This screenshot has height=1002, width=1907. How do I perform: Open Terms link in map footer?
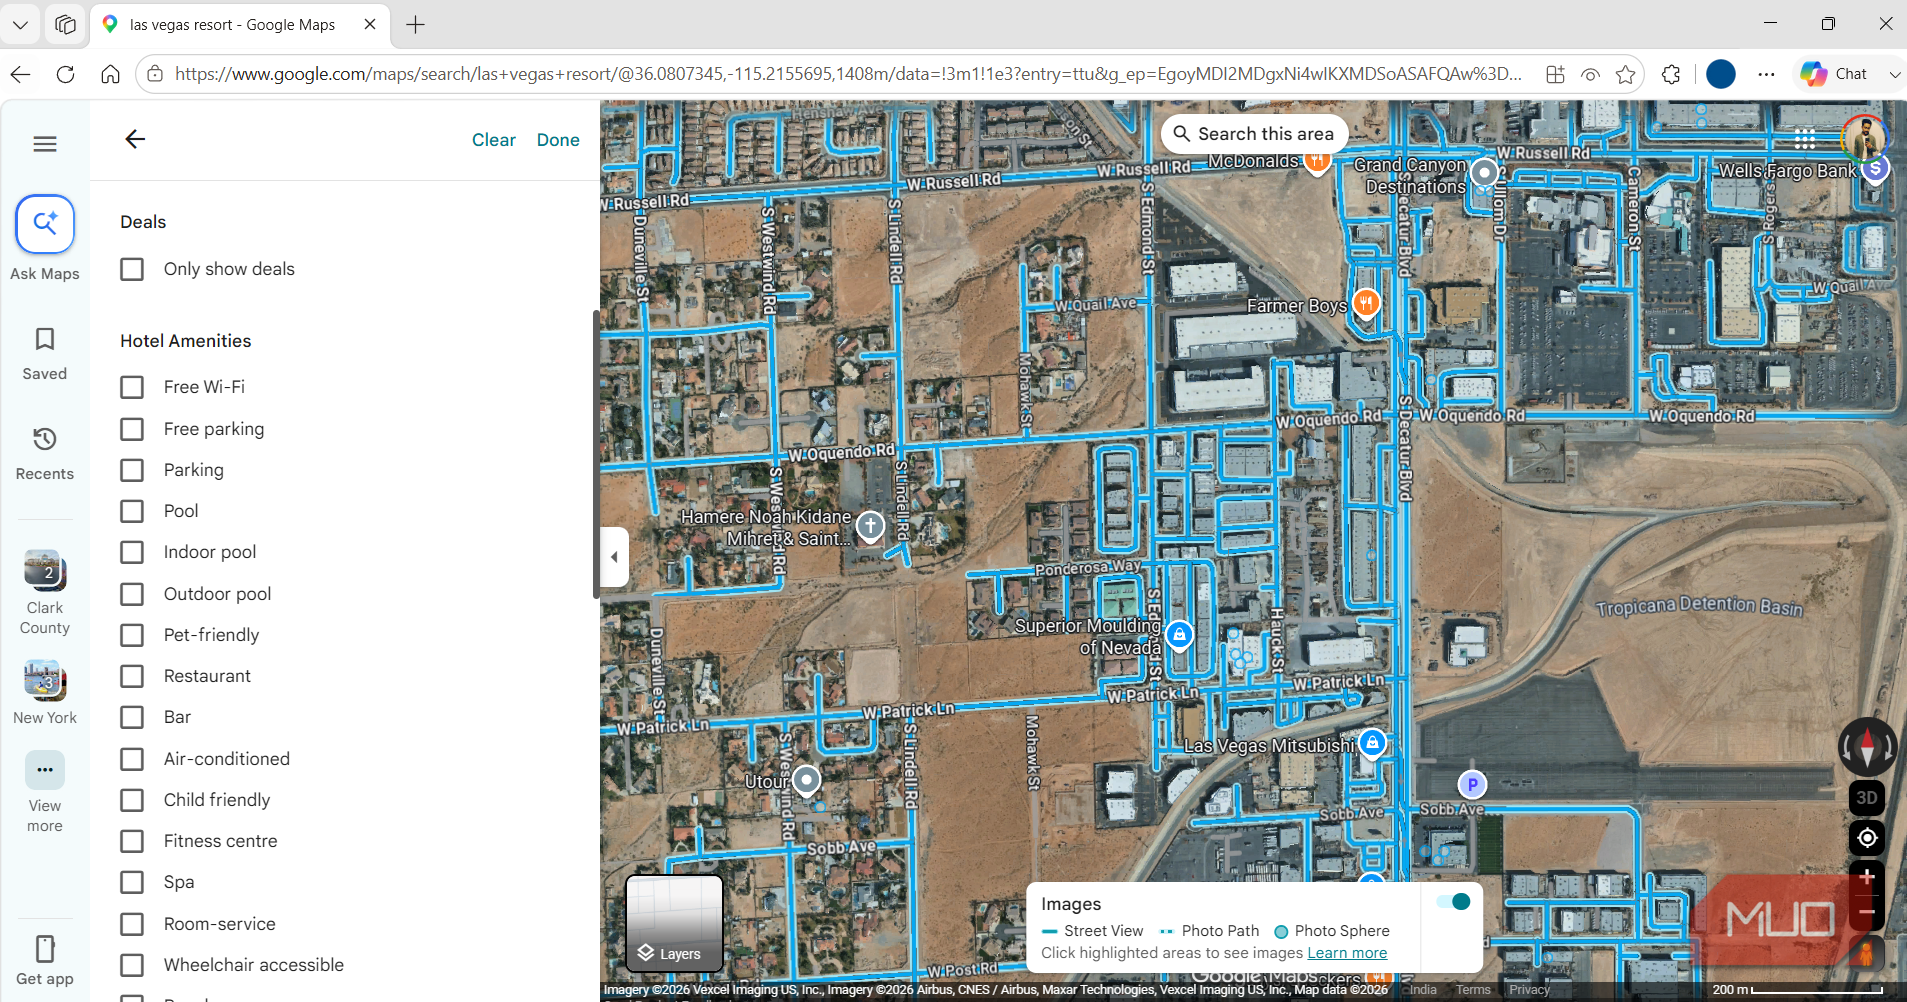[x=1473, y=990]
